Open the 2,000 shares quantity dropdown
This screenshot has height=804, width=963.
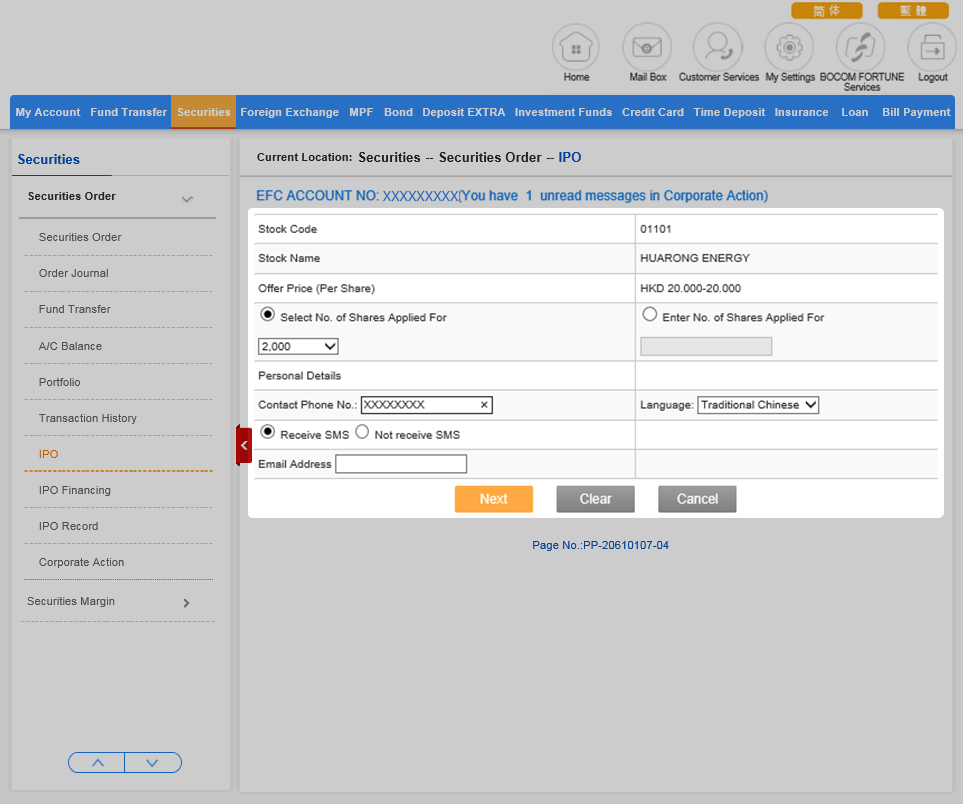pos(298,346)
